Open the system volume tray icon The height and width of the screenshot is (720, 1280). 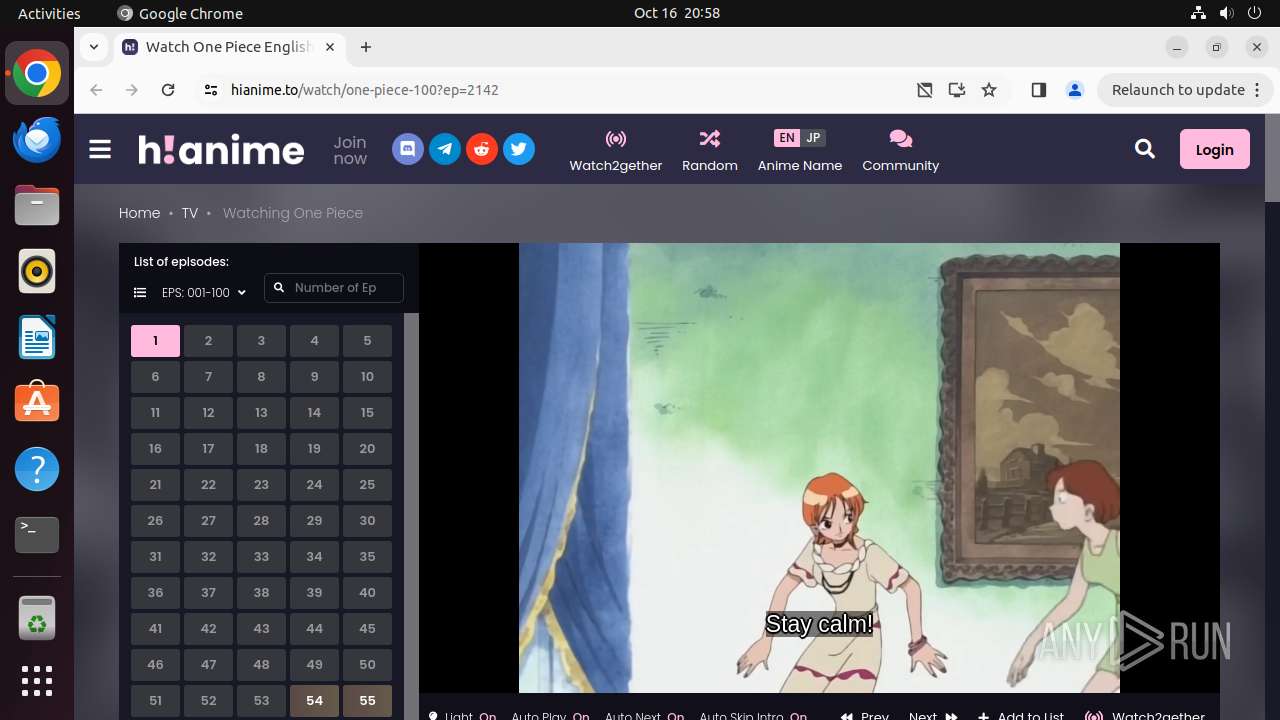click(x=1227, y=13)
